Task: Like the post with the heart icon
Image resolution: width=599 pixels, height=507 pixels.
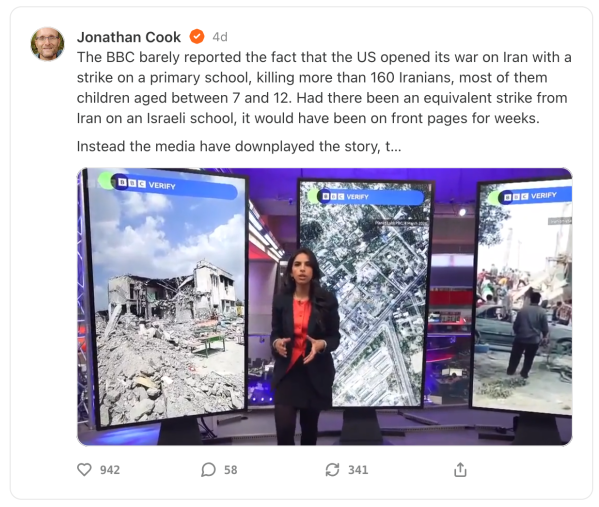Action: [x=84, y=470]
